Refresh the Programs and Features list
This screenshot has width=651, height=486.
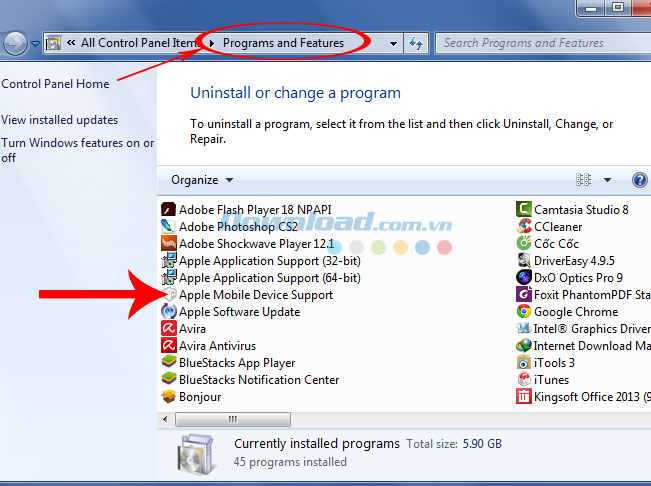(x=416, y=43)
